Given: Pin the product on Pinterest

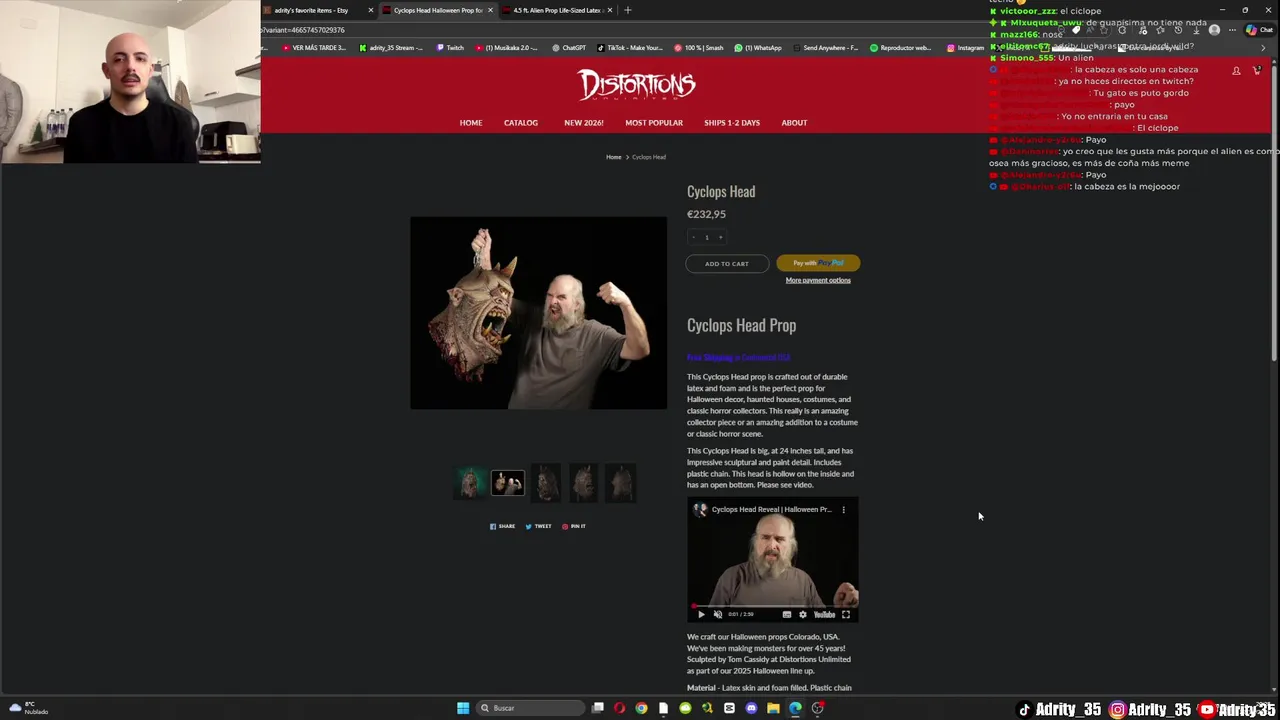Looking at the screenshot, I should (x=573, y=526).
